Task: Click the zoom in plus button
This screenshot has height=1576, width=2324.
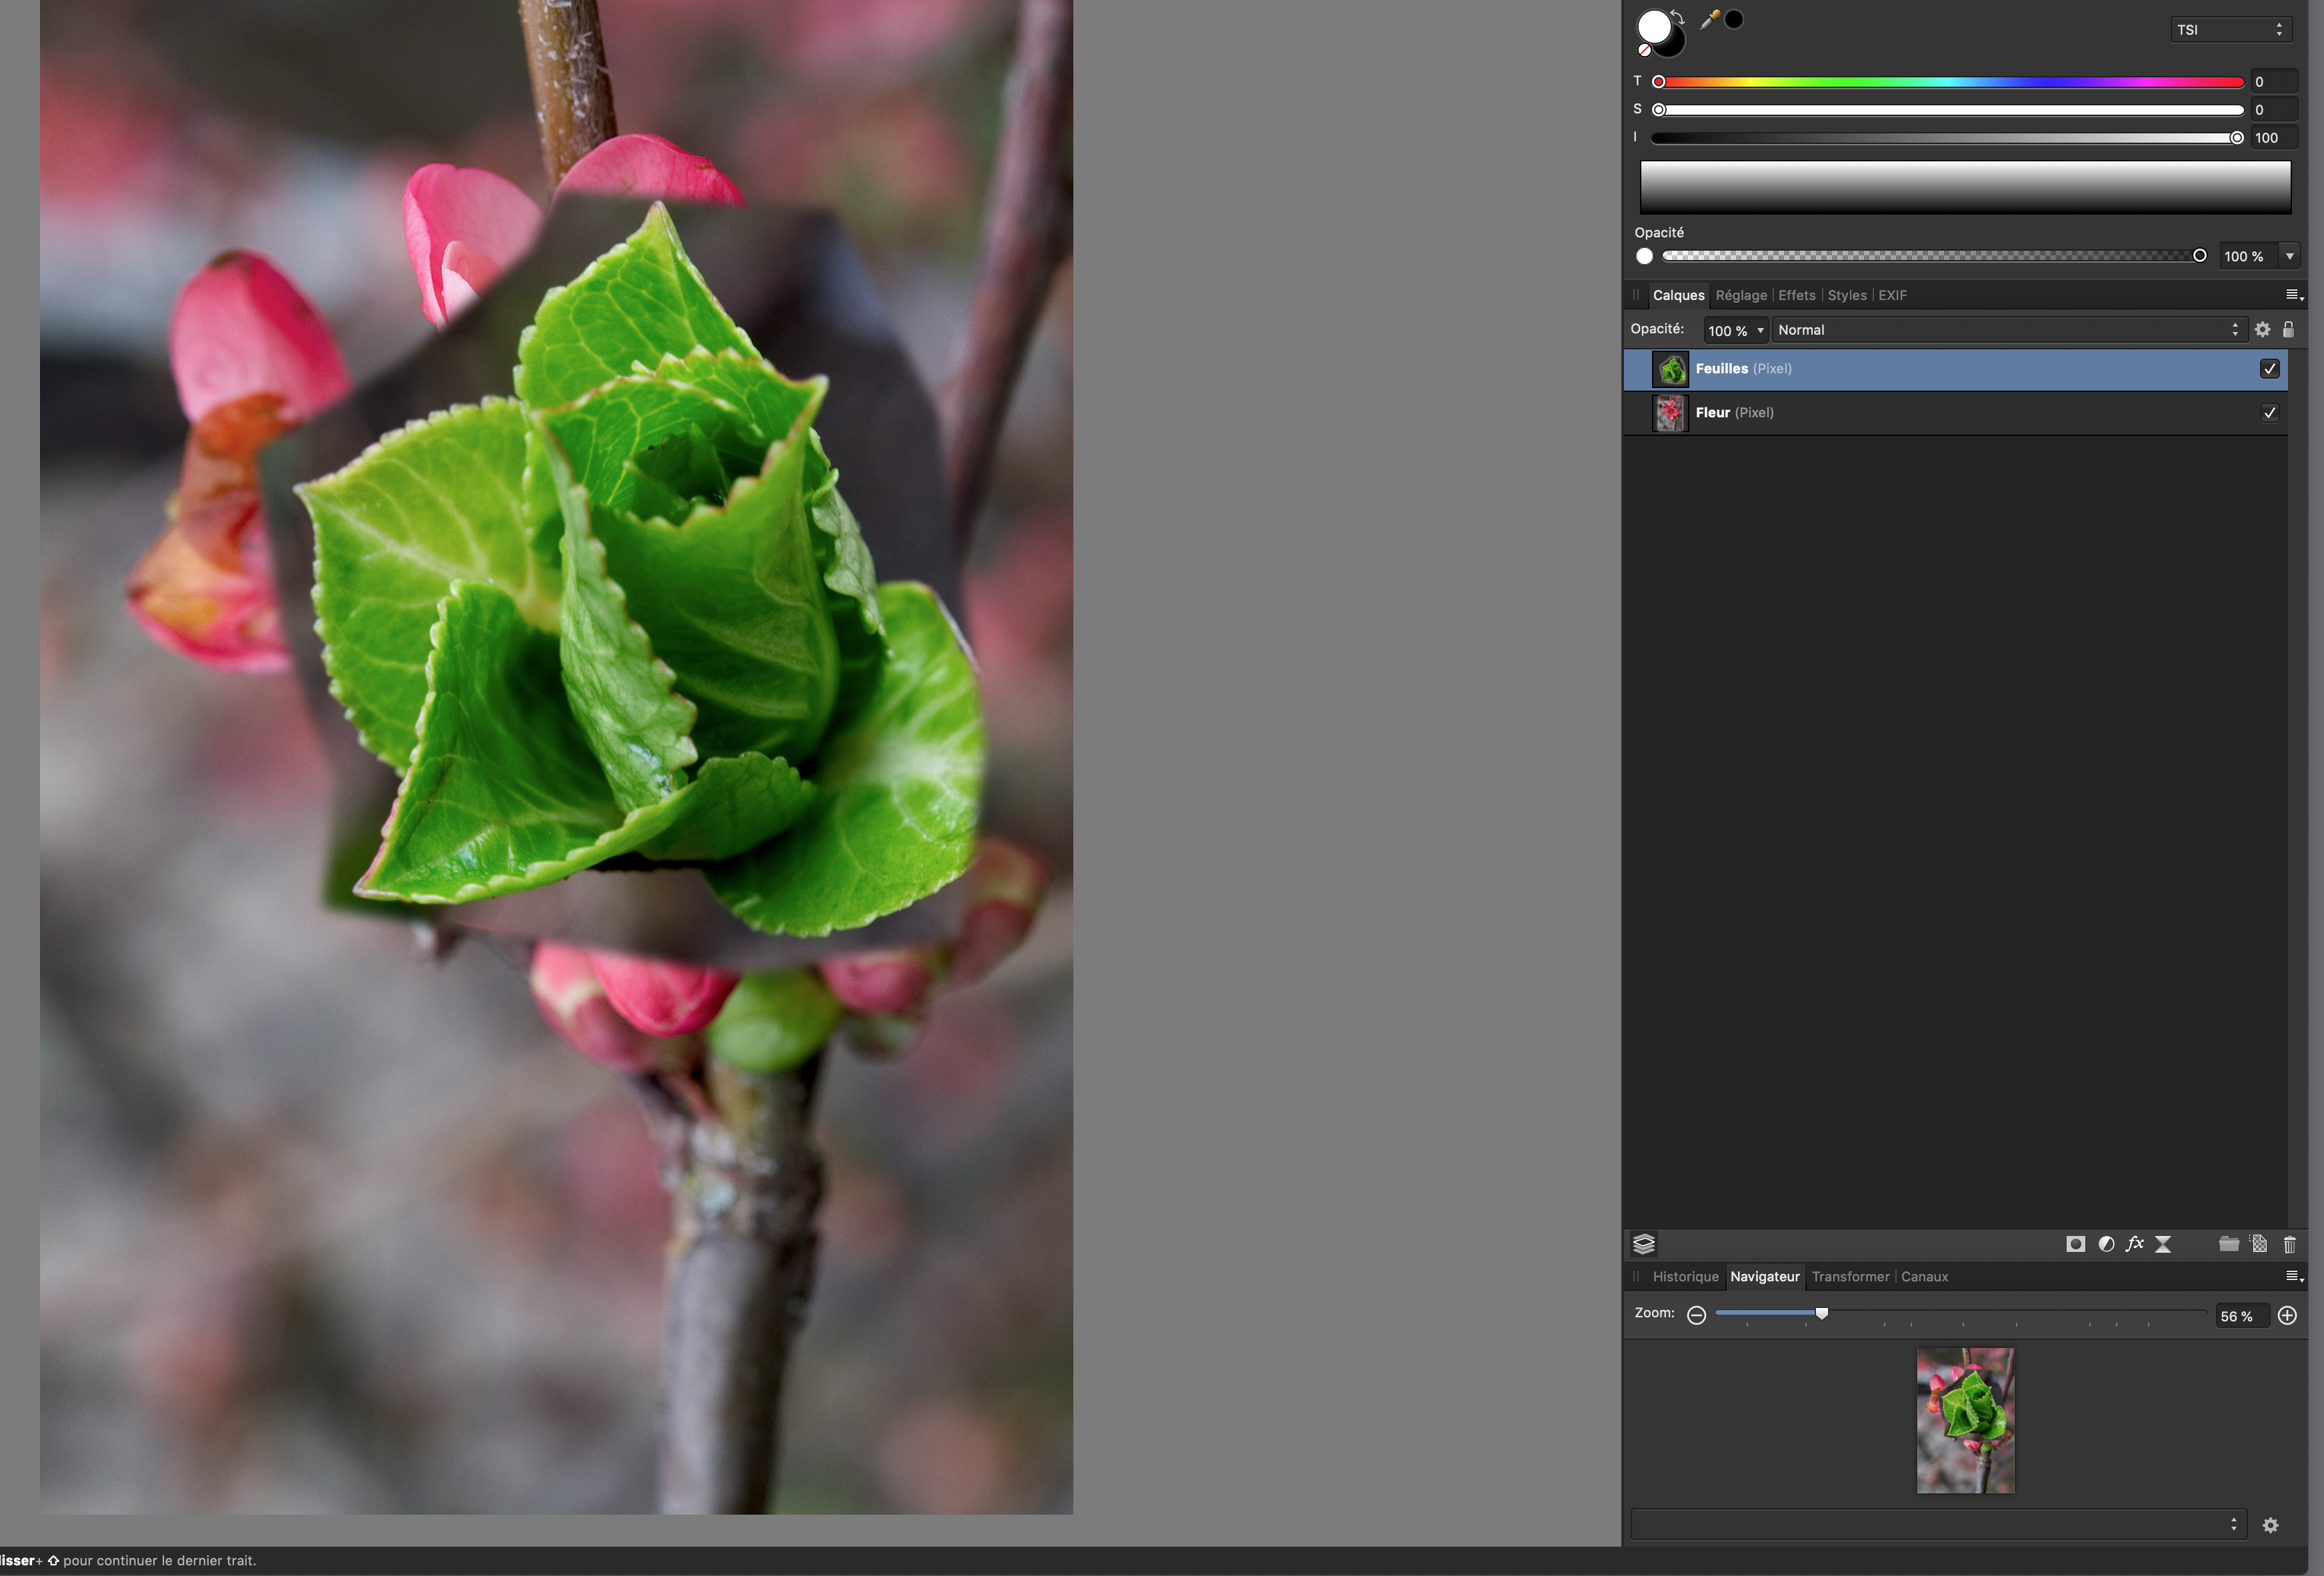Action: point(2287,1316)
